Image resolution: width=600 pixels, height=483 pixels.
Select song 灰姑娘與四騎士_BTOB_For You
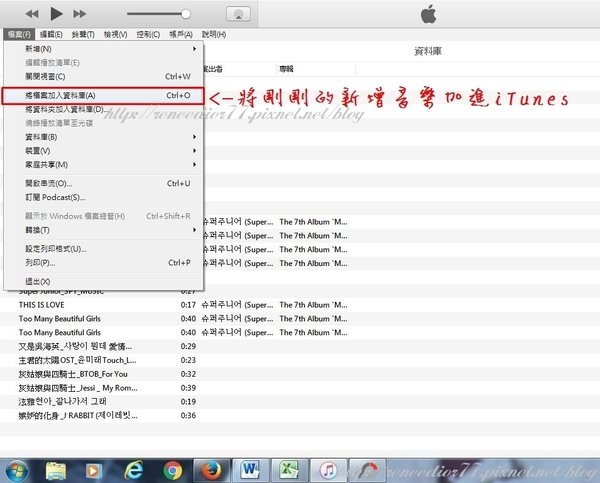point(73,374)
